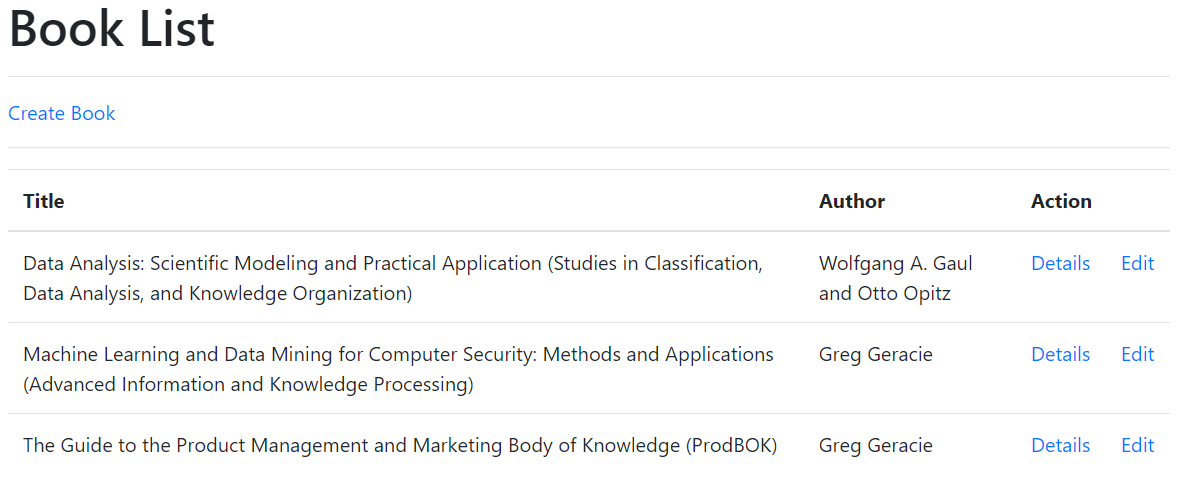The width and height of the screenshot is (1184, 487).
Task: Show Details for the ProdBOK guide
Action: [x=1060, y=445]
